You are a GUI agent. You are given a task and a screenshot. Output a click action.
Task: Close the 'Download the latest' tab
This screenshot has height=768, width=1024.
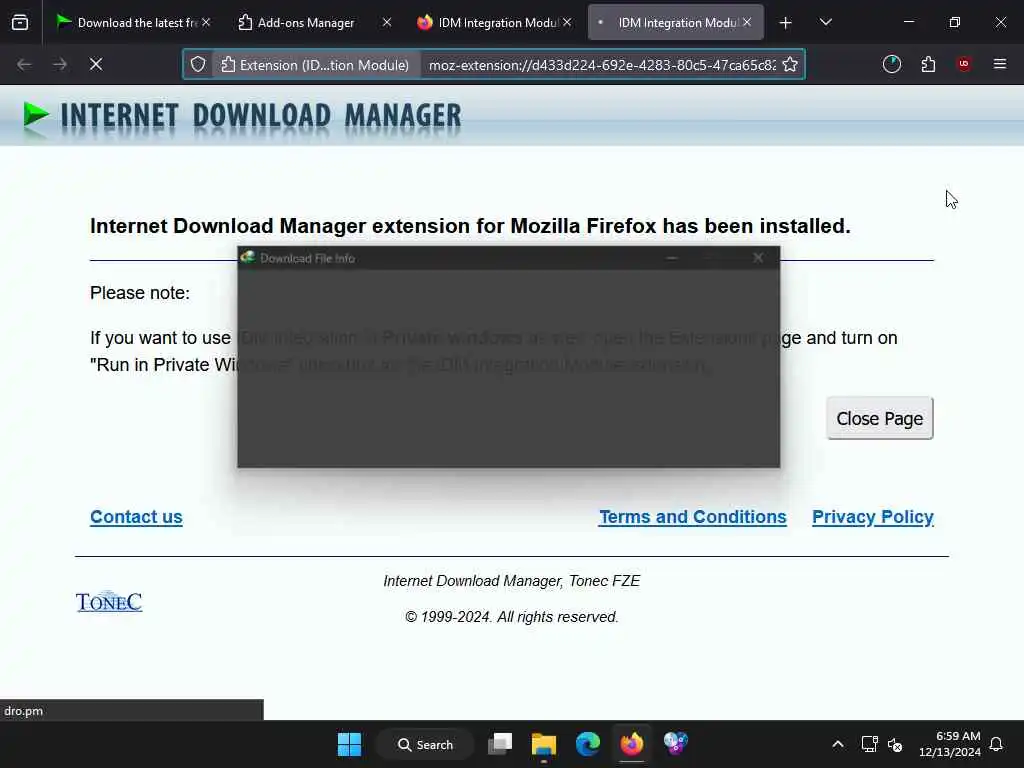(x=206, y=22)
